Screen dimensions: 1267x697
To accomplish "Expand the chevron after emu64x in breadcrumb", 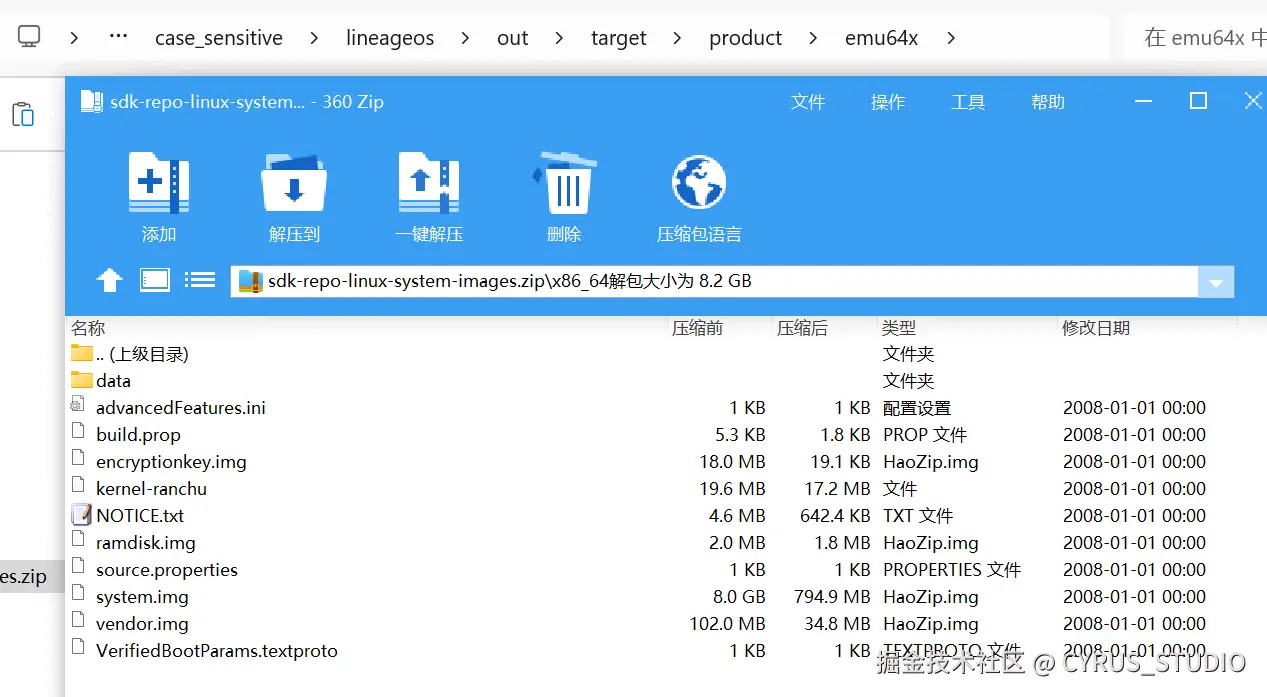I will tap(950, 38).
